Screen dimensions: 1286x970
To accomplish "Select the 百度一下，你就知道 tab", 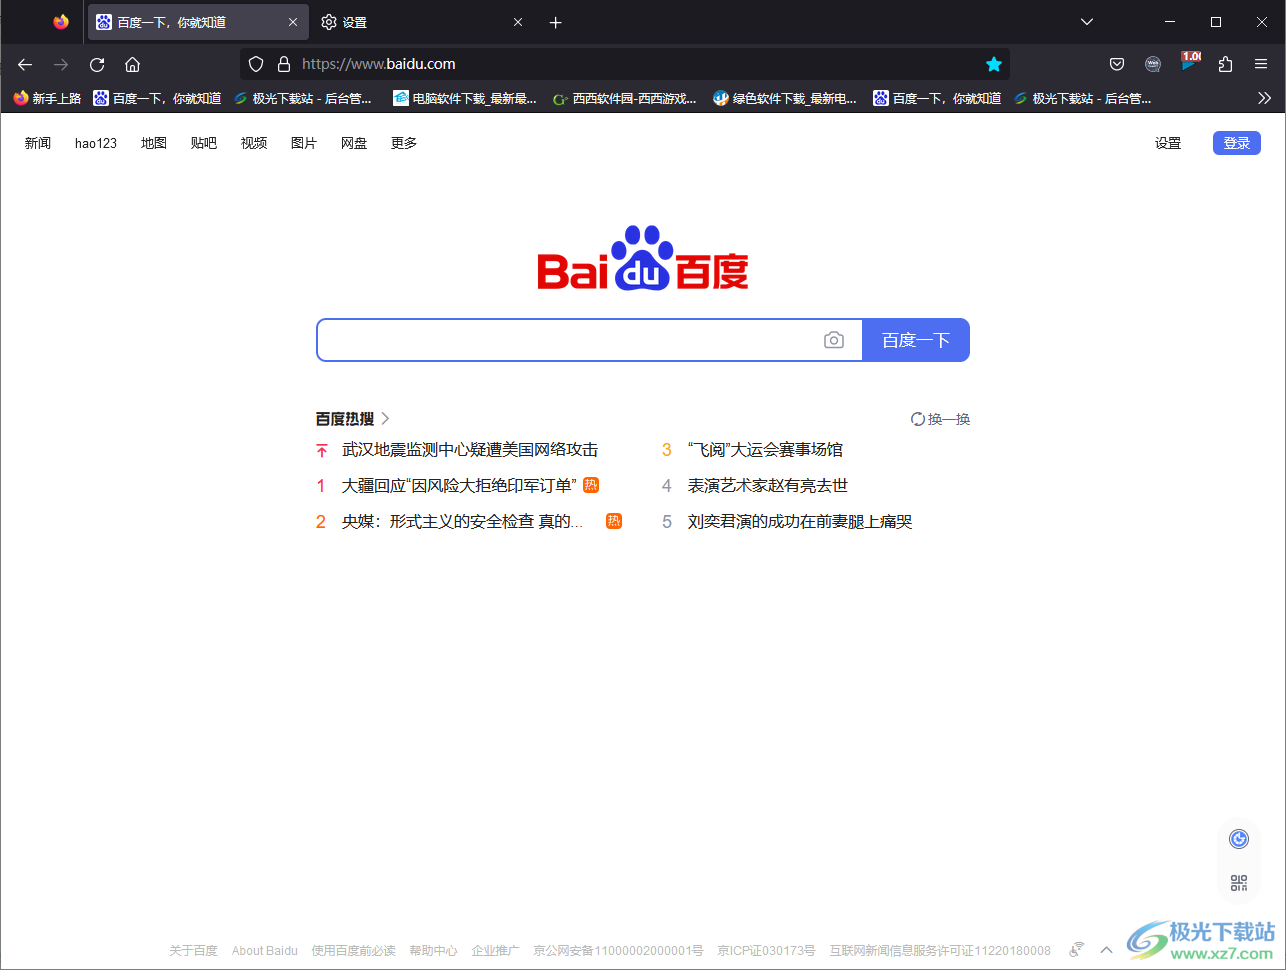I will click(x=197, y=22).
